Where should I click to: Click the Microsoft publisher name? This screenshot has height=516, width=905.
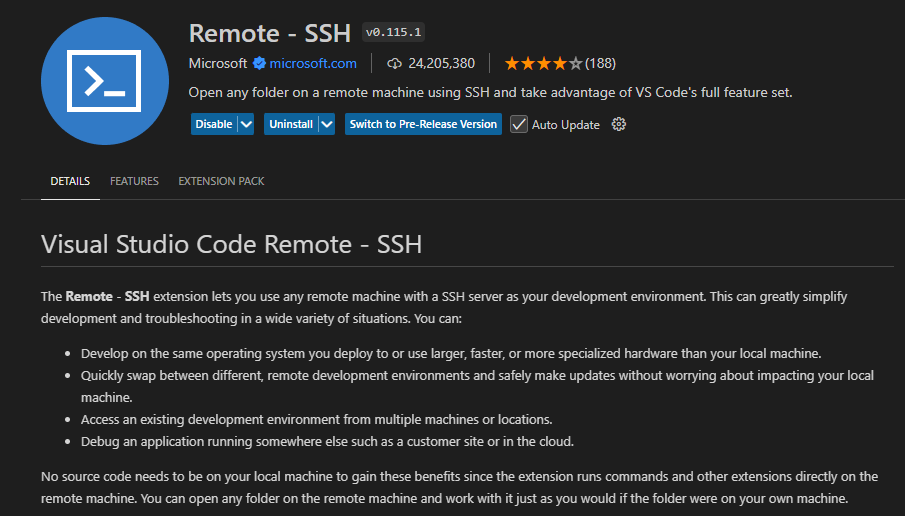(x=218, y=63)
